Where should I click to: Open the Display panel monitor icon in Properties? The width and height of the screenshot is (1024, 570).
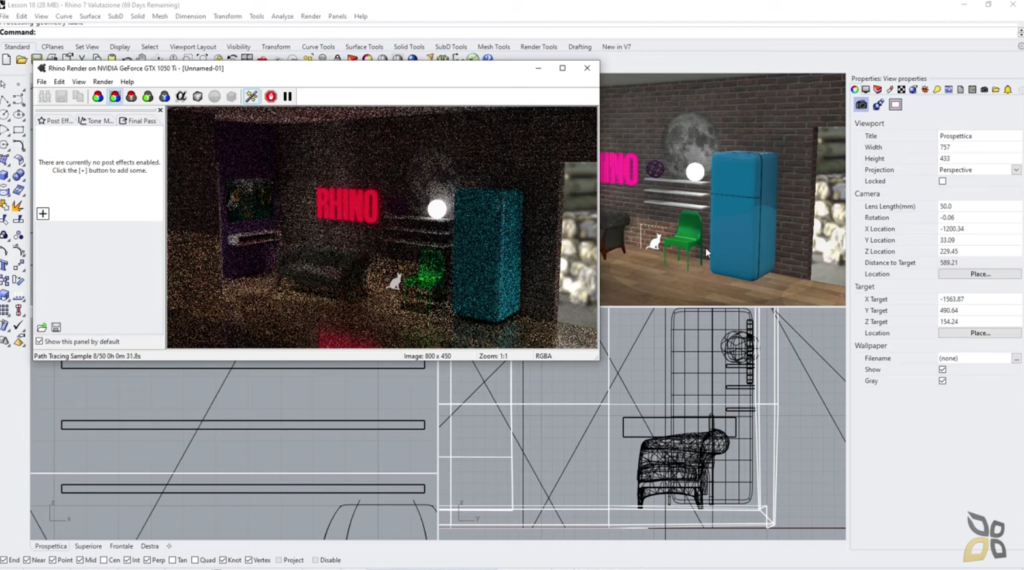point(866,89)
